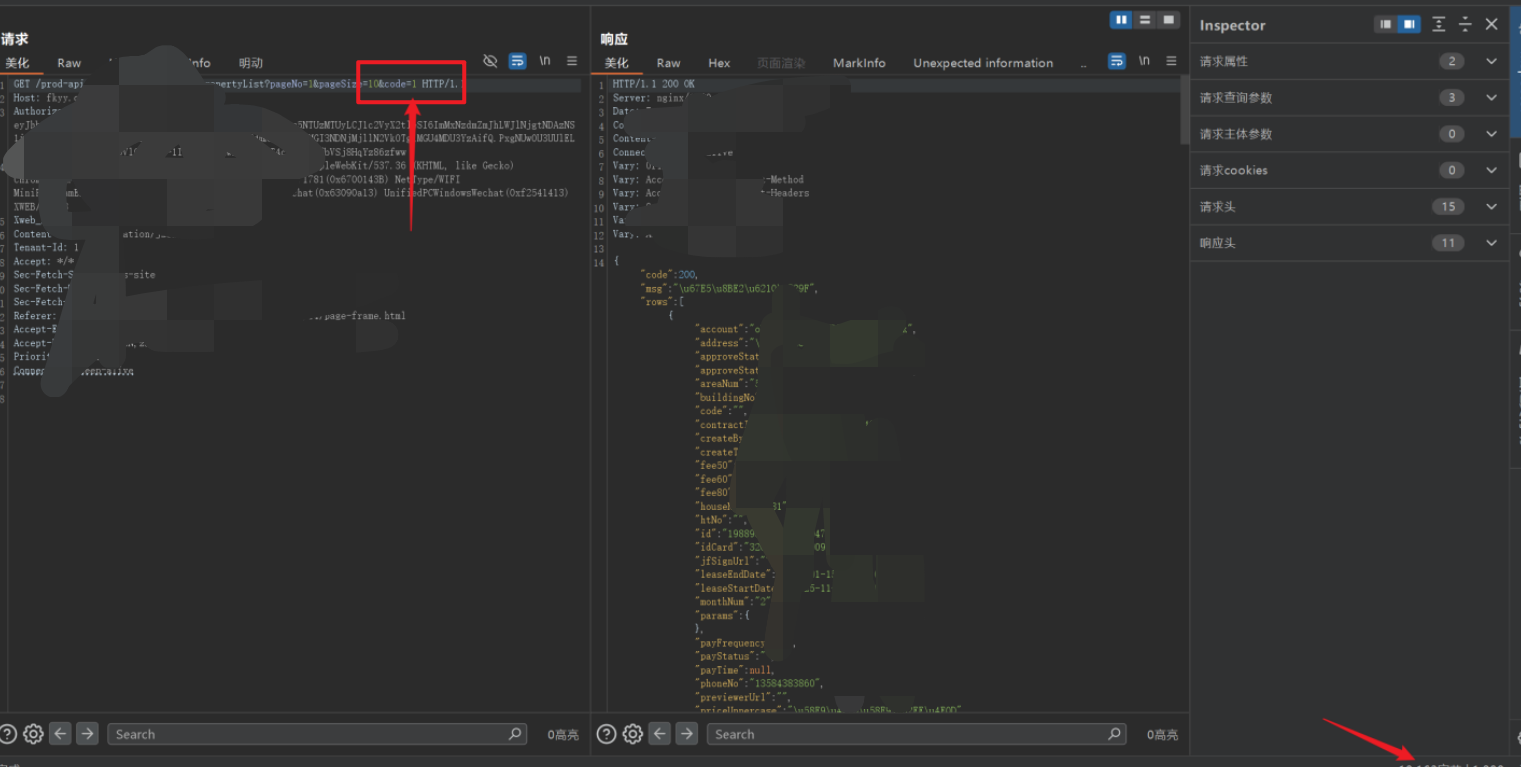Screen dimensions: 1521x767
Task: Open search help in the response panel
Action: (606, 734)
